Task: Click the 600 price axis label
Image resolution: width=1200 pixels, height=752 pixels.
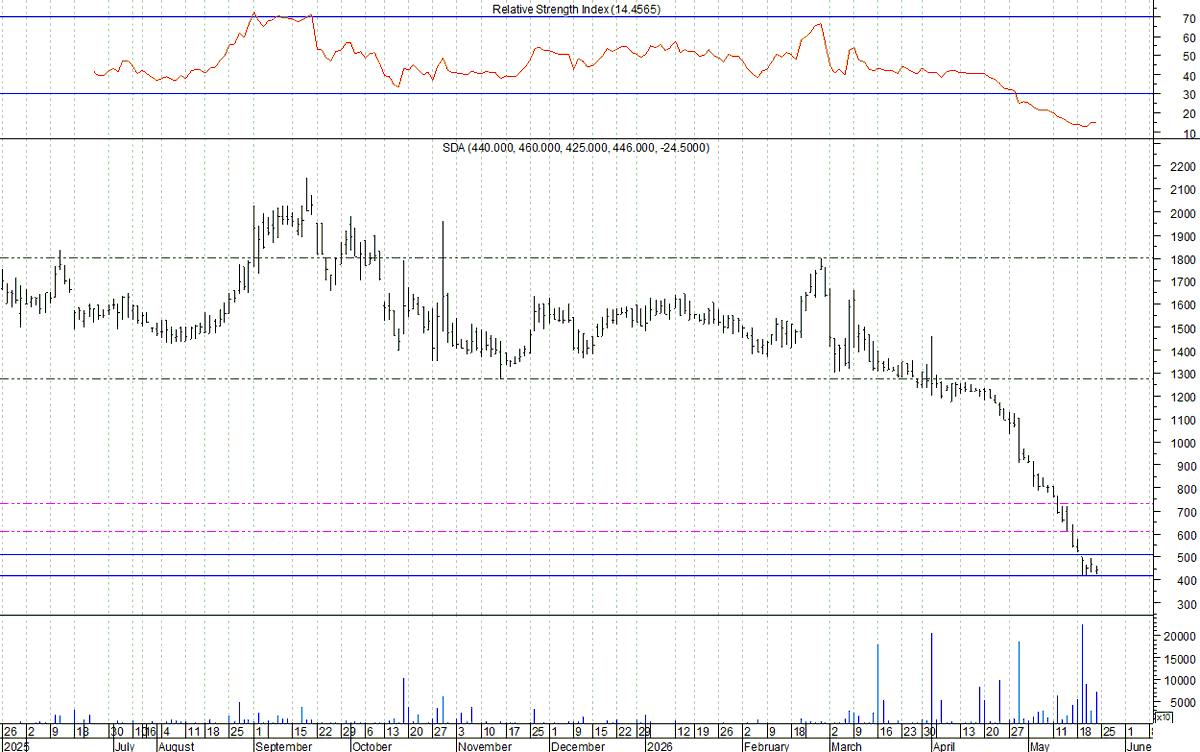Action: point(1185,536)
